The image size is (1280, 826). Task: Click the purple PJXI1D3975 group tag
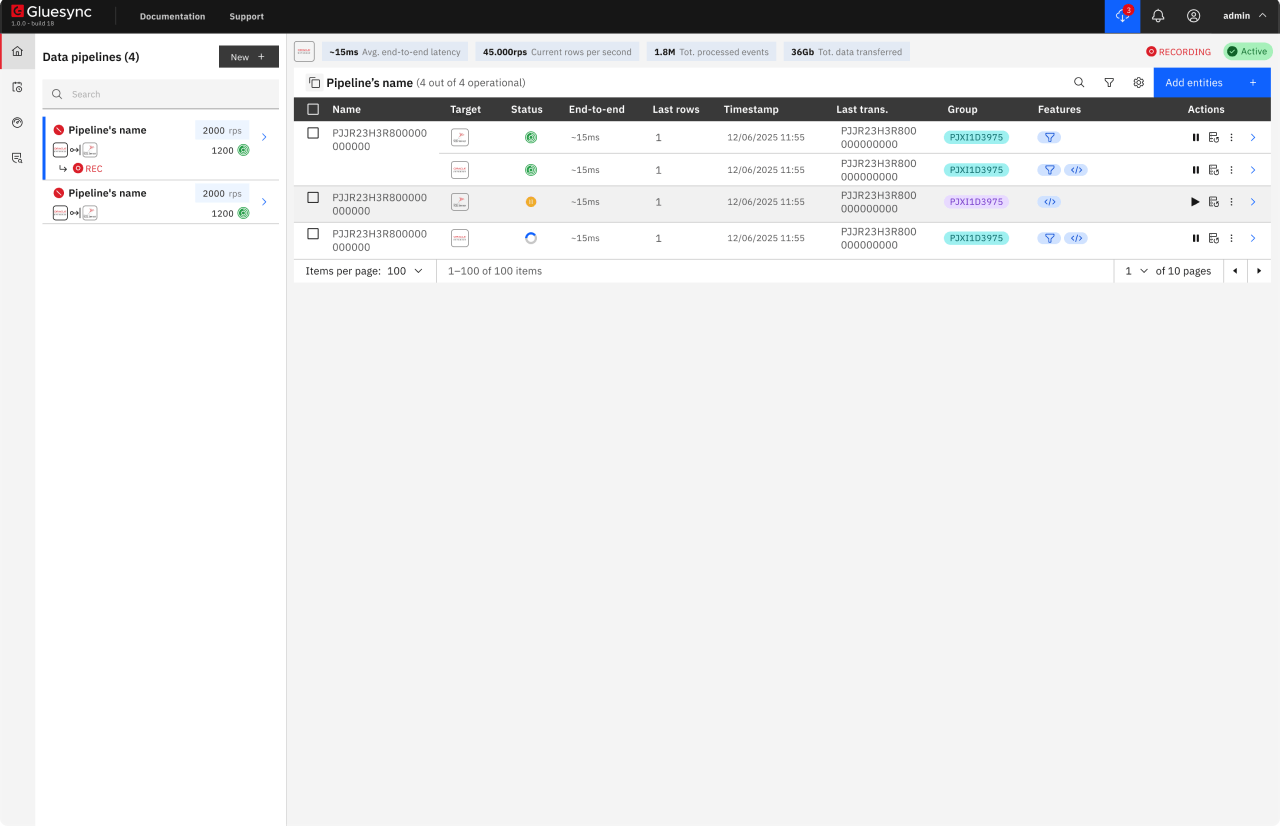[976, 202]
